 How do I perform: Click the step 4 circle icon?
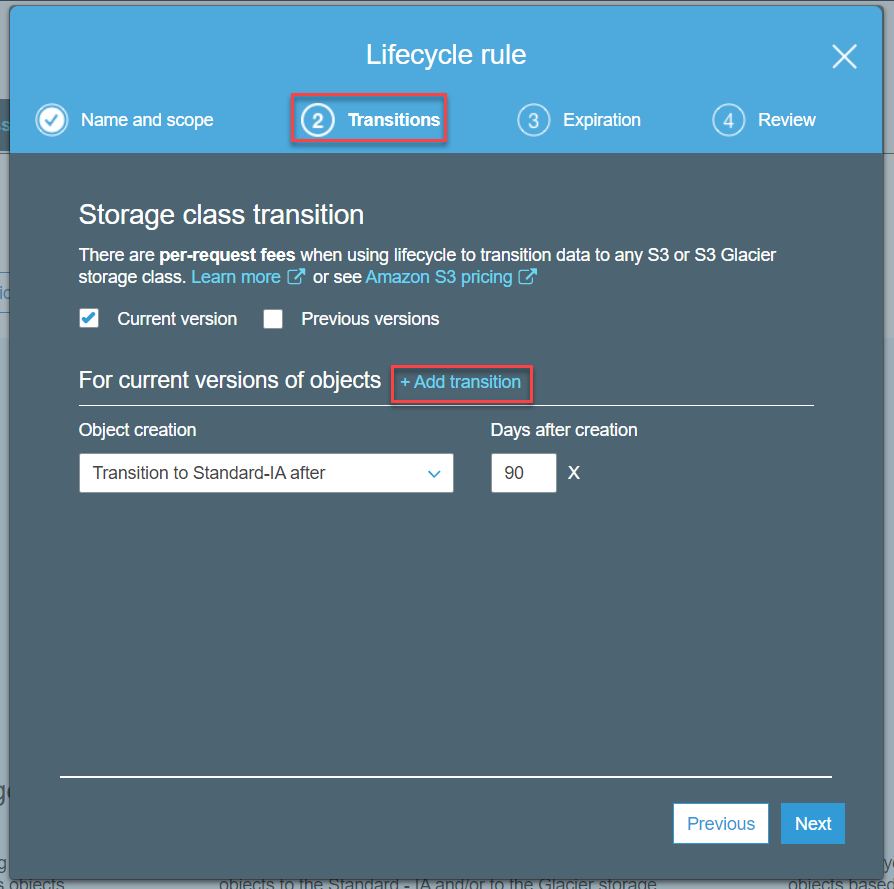click(728, 120)
